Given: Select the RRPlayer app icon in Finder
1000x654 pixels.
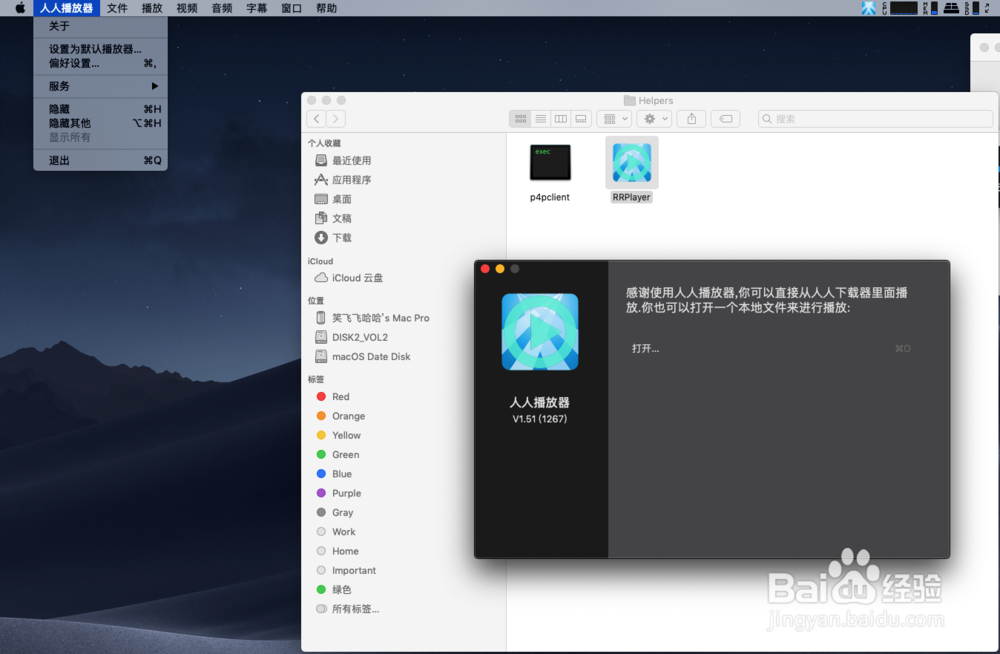Looking at the screenshot, I should click(631, 163).
